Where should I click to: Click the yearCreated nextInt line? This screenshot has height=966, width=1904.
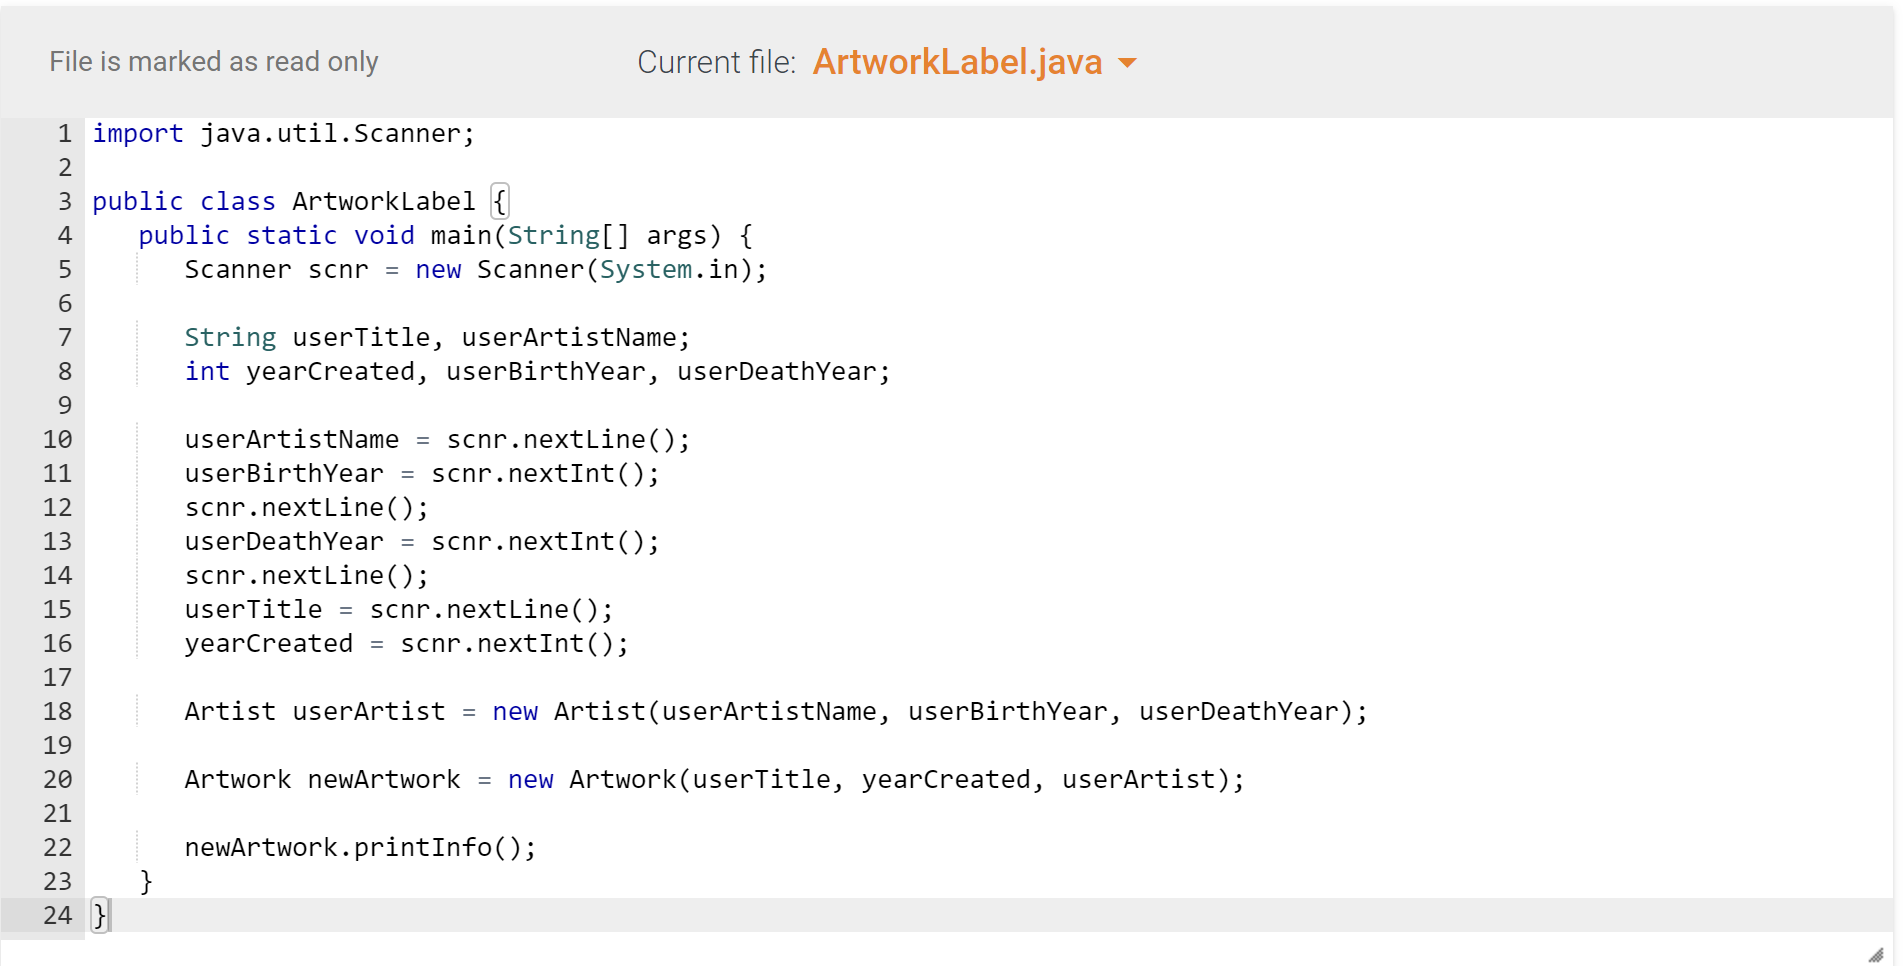(x=405, y=643)
